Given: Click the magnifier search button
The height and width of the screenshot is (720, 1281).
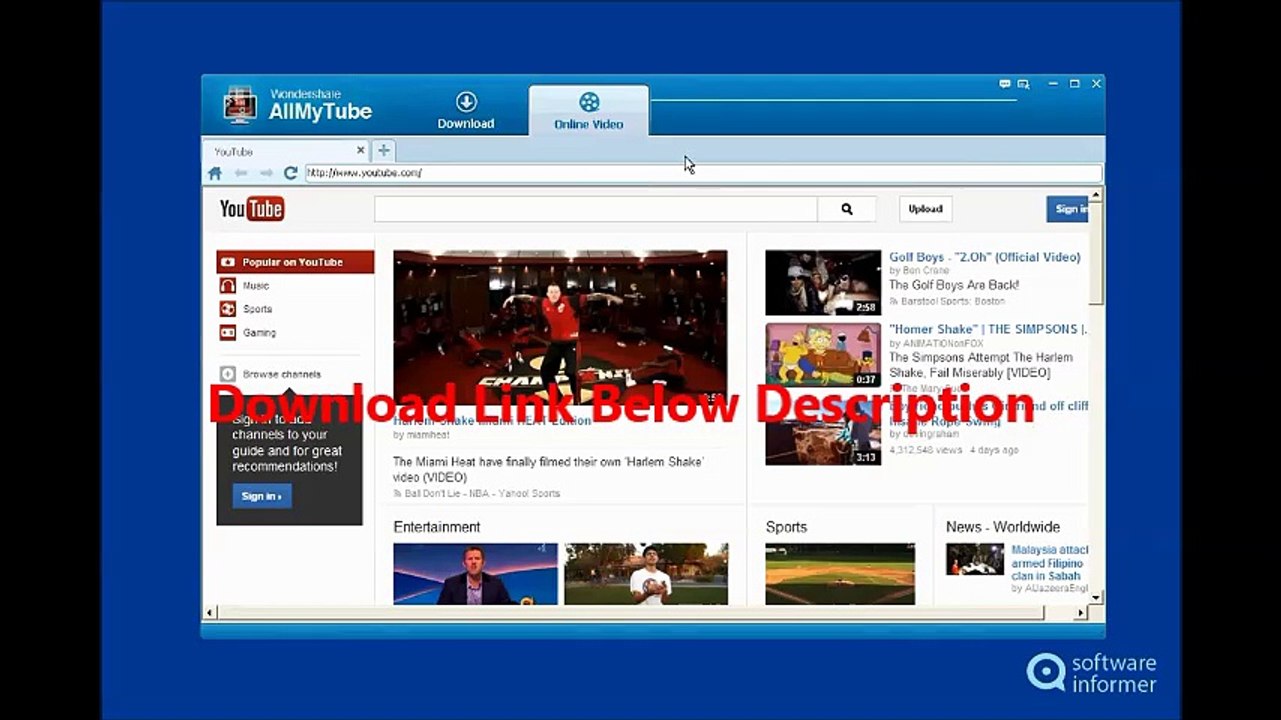Looking at the screenshot, I should (847, 209).
